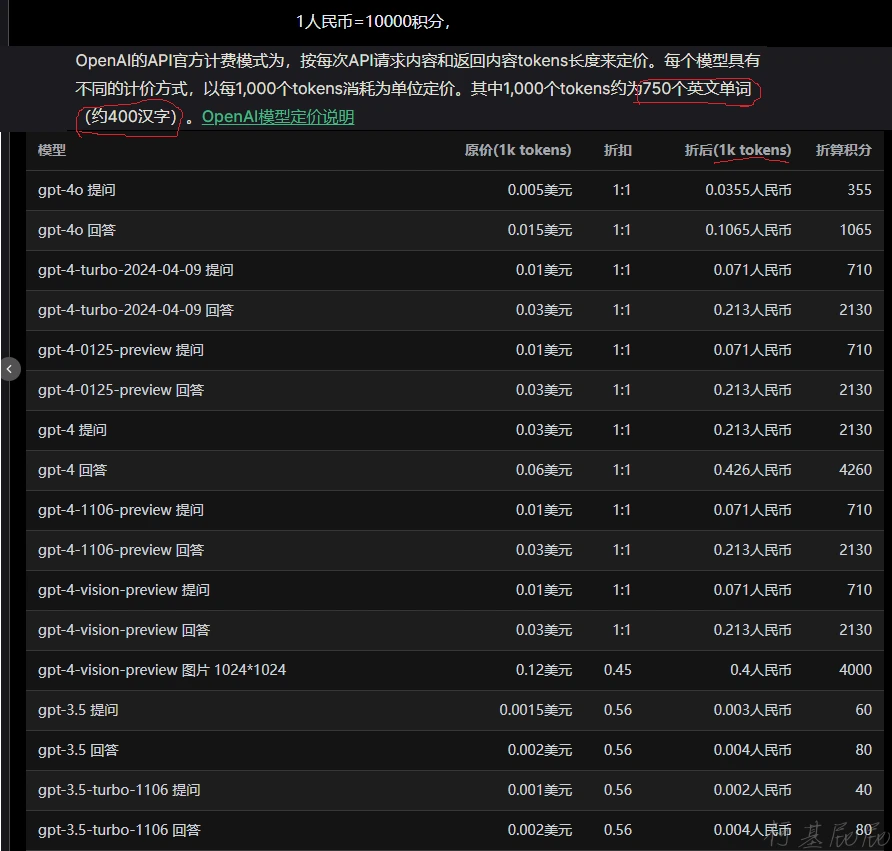Click the 40 points value
Viewport: 892px width, 851px height.
point(864,790)
